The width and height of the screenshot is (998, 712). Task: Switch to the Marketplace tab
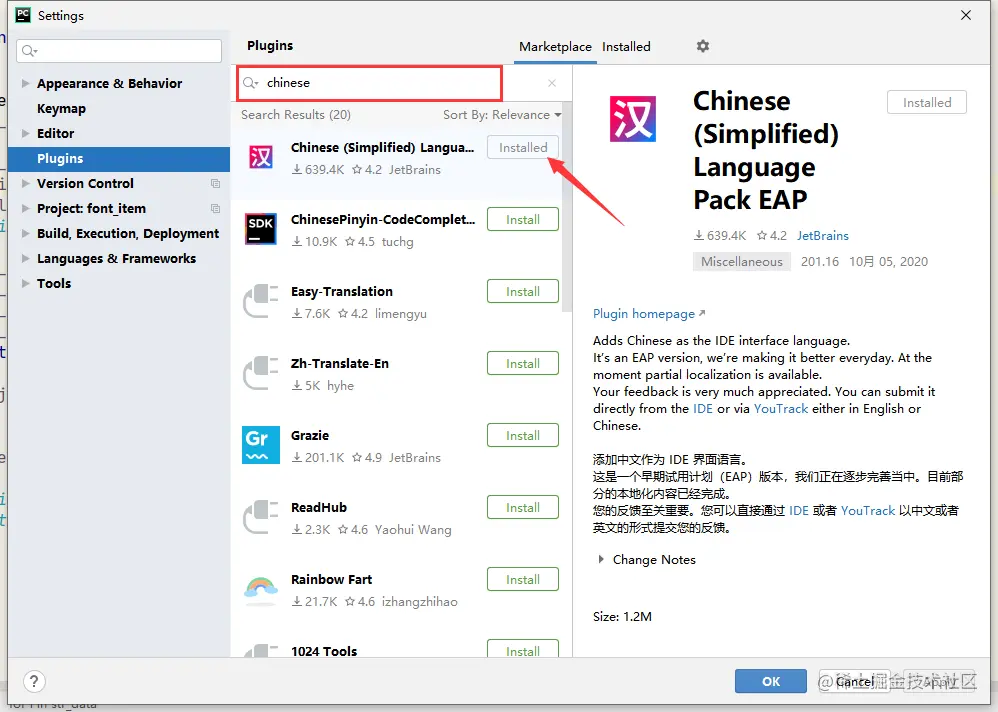click(x=555, y=46)
